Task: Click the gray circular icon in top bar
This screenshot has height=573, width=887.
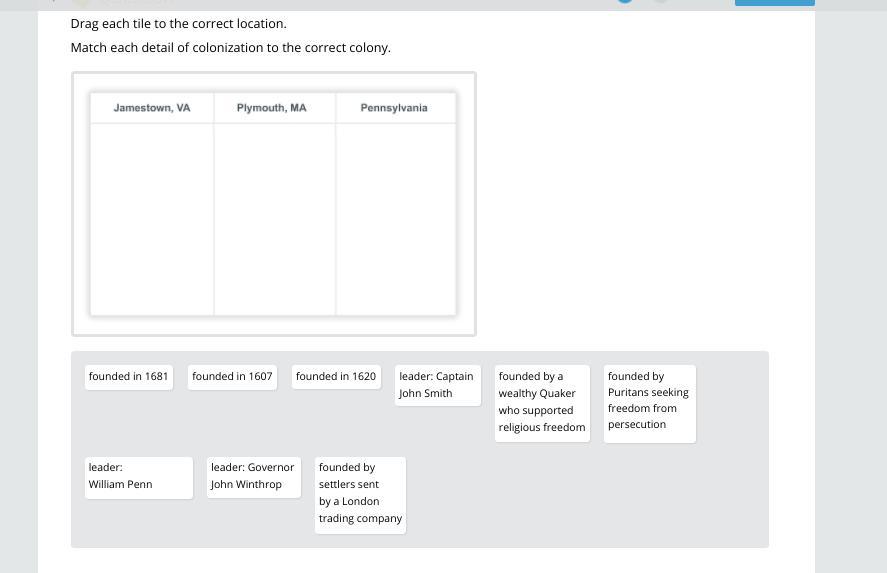Action: pos(661,1)
